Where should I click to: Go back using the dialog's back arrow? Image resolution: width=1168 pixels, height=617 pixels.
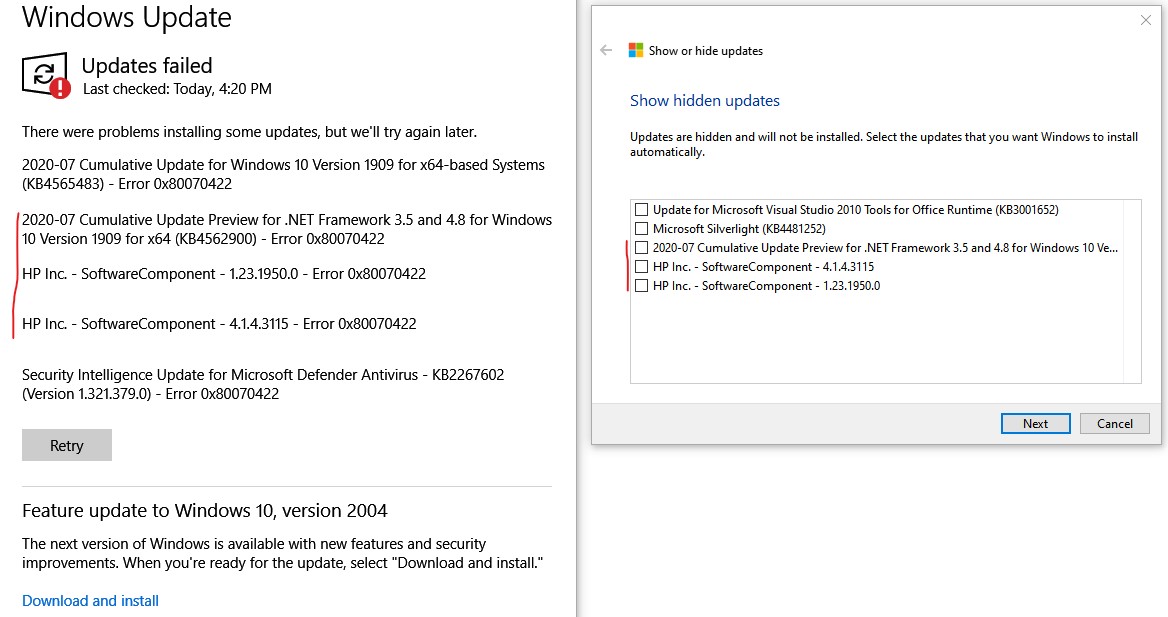[606, 51]
